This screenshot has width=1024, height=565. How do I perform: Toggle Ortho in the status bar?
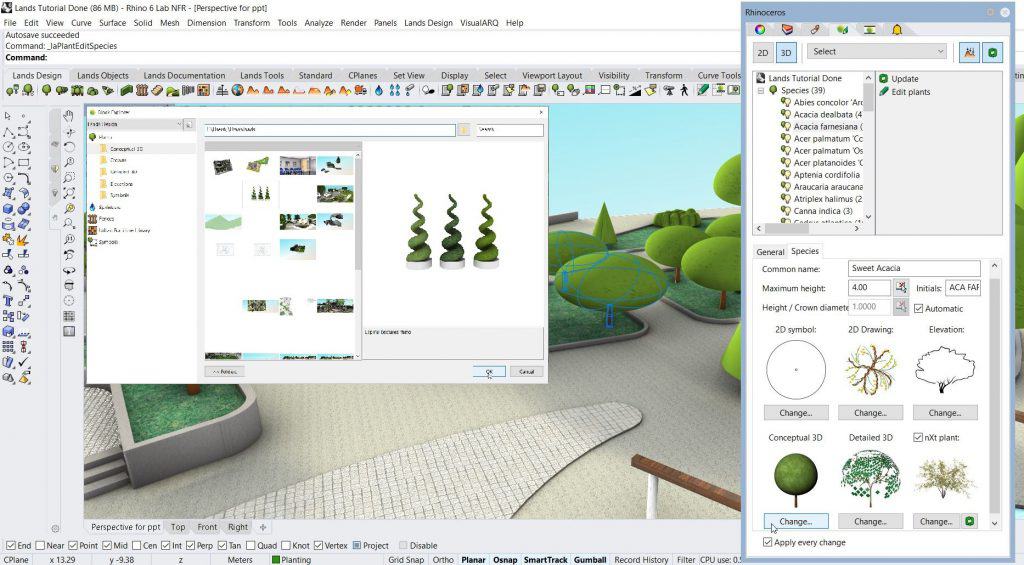pyautogui.click(x=443, y=560)
